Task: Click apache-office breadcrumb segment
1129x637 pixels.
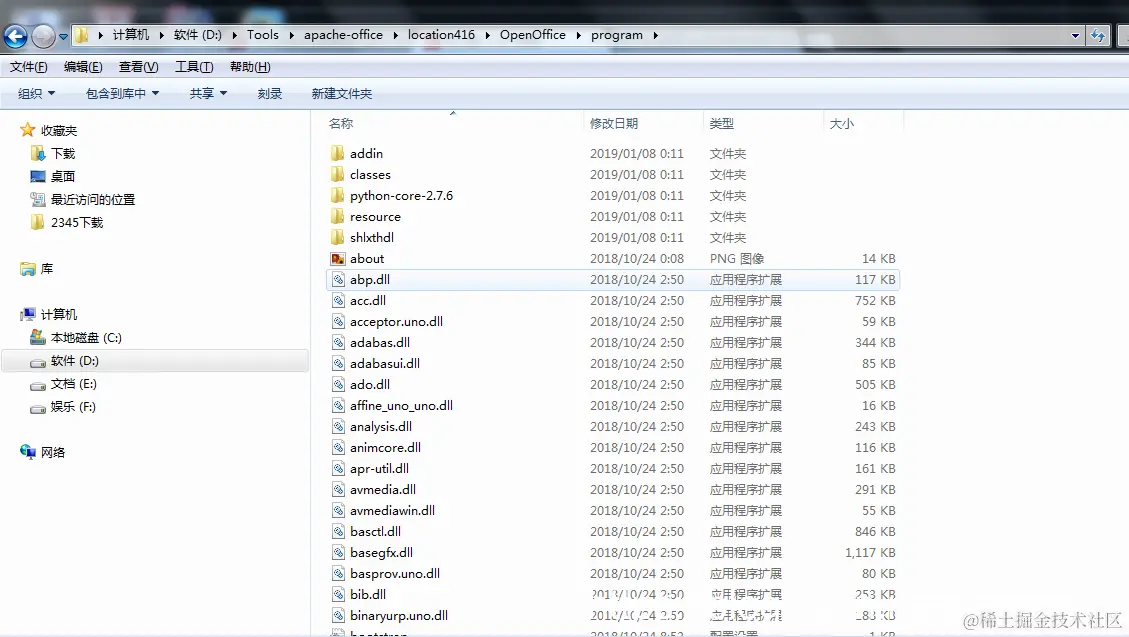Action: [x=343, y=35]
